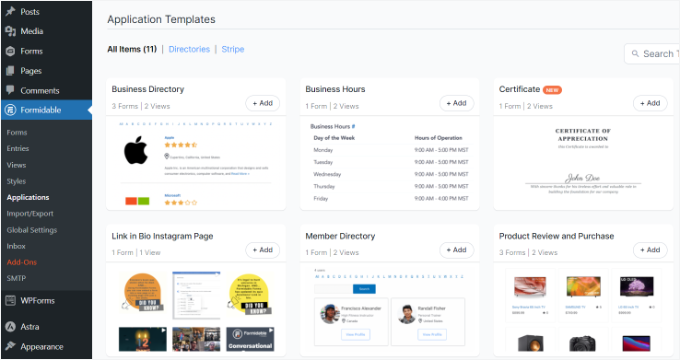This screenshot has height=360, width=680.
Task: Open the Add-Ons submenu
Action: [x=22, y=262]
